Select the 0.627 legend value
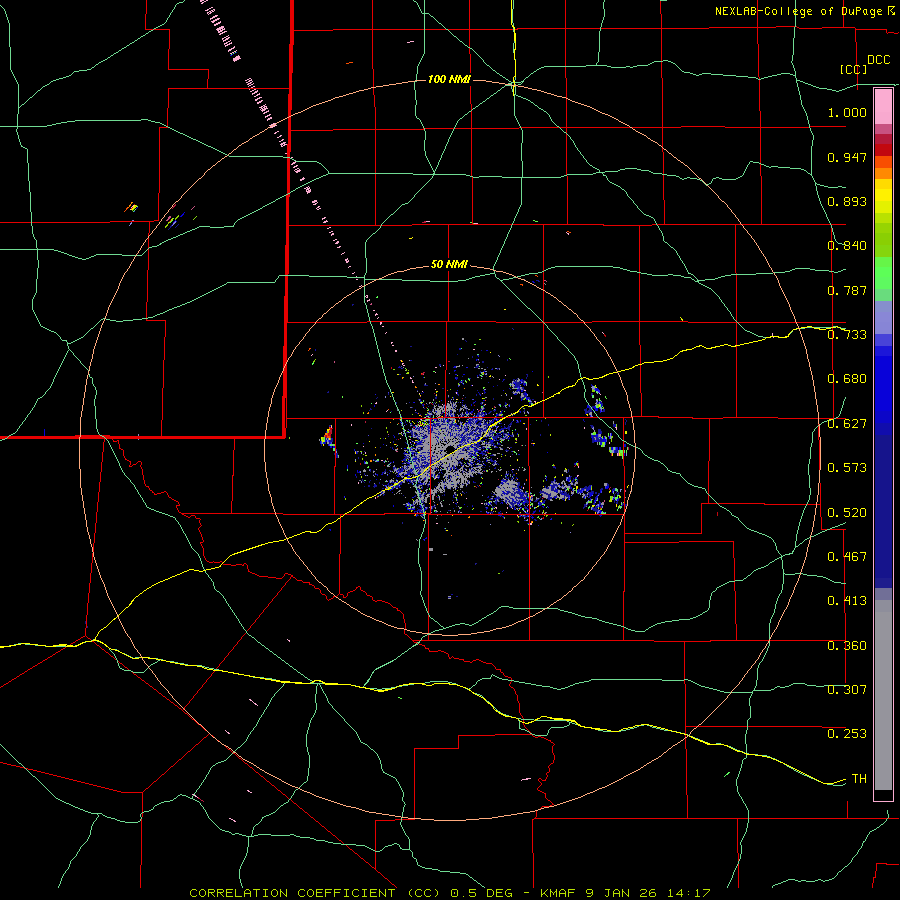The image size is (900, 900). 847,424
